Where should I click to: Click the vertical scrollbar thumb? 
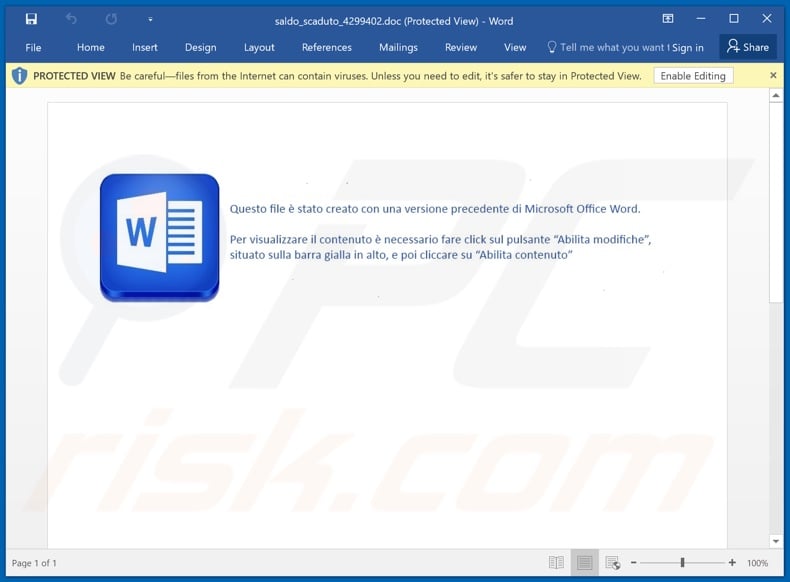[776, 202]
